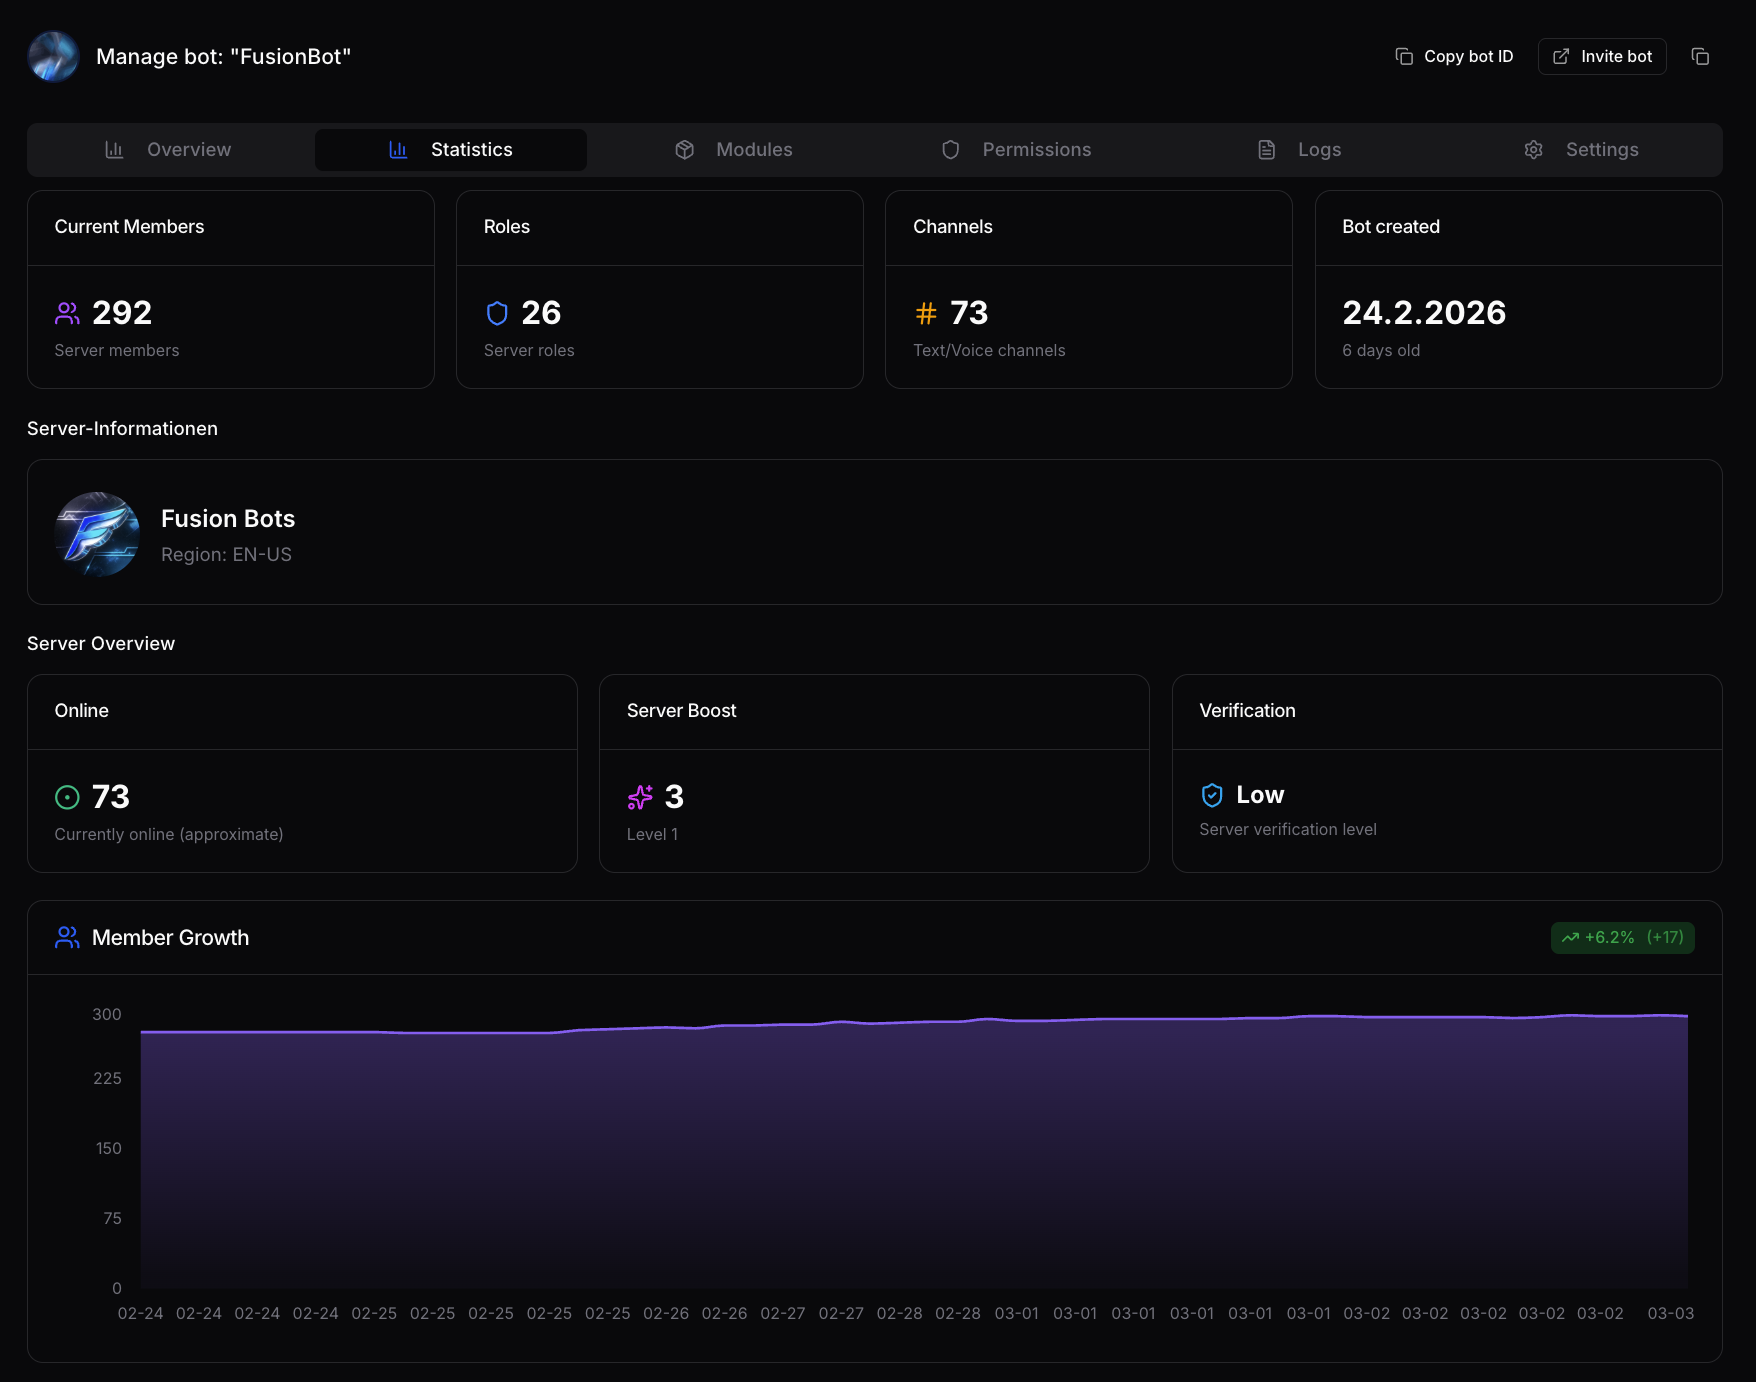Click the Logs document icon

[x=1266, y=149]
